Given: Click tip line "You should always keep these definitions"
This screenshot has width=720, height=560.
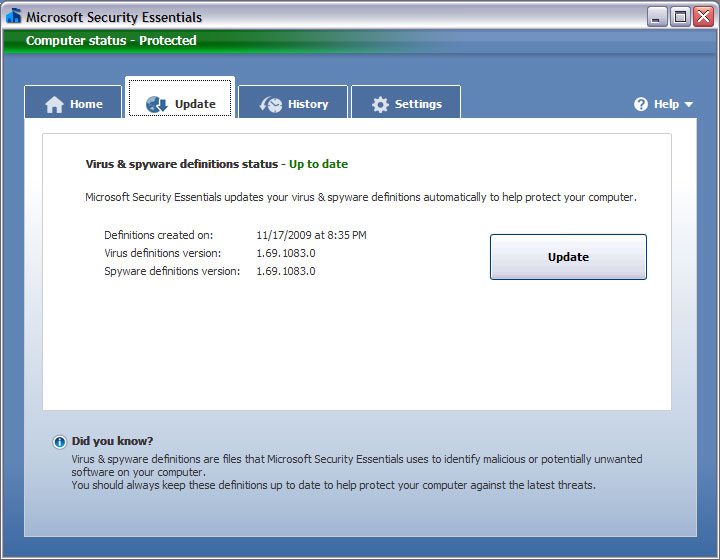Looking at the screenshot, I should pos(333,485).
